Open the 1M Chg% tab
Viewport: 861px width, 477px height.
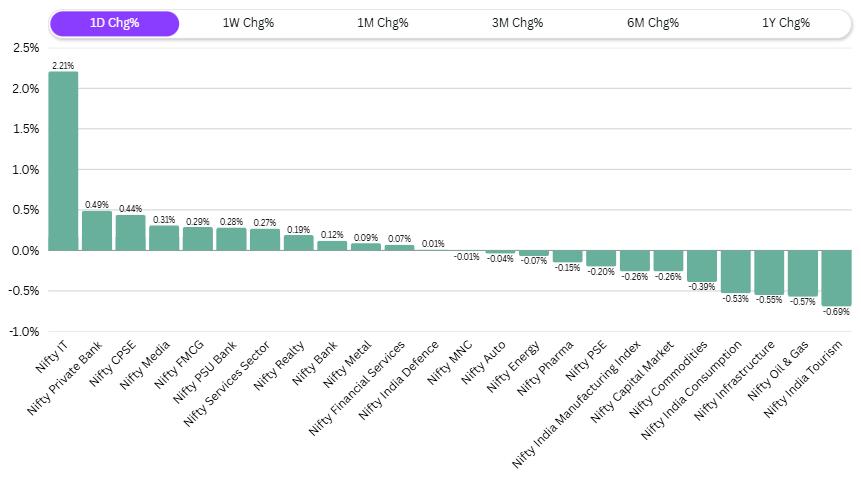click(x=383, y=24)
